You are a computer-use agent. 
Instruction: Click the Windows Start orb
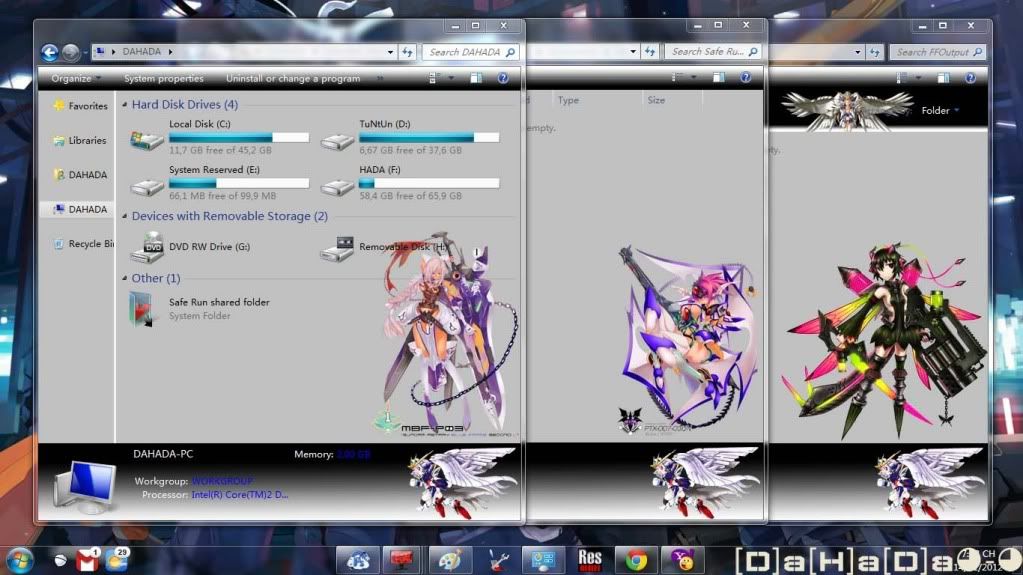pyautogui.click(x=18, y=560)
